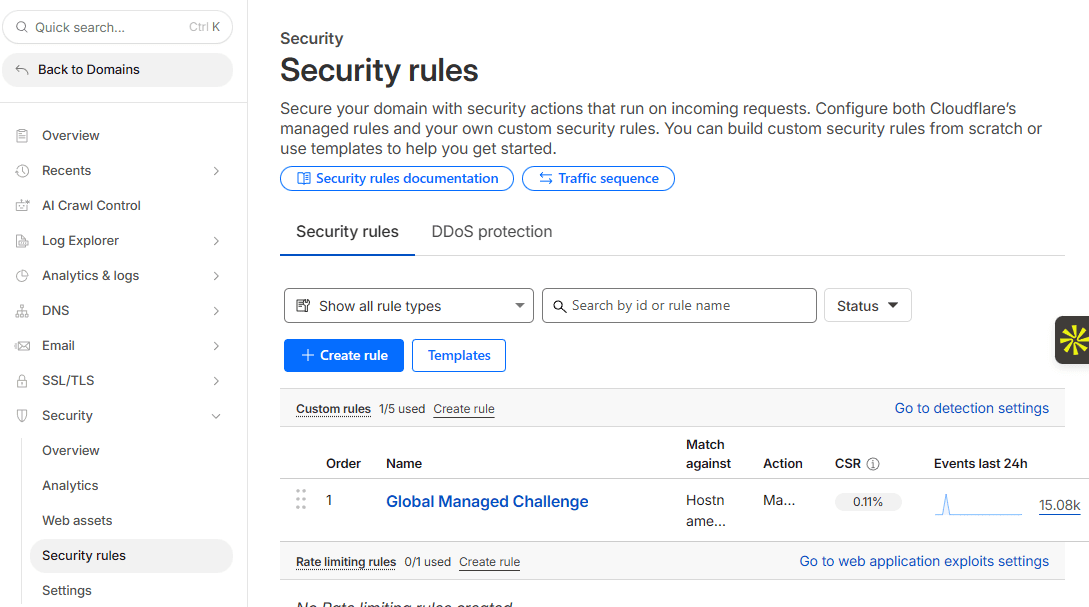The width and height of the screenshot is (1089, 607).
Task: Switch to the DDoS protection tab
Action: [x=491, y=231]
